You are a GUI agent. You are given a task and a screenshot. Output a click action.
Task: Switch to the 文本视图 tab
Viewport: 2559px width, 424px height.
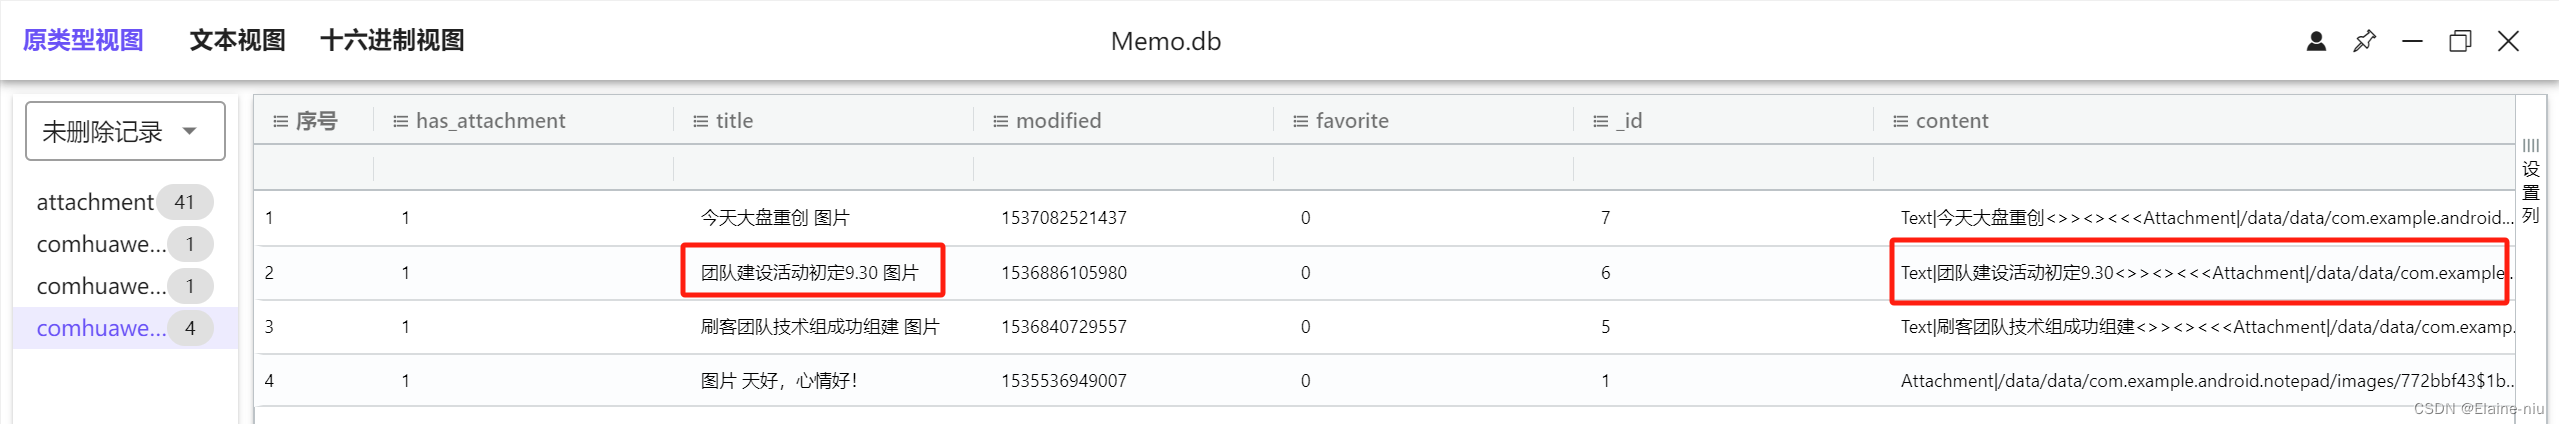coord(237,41)
